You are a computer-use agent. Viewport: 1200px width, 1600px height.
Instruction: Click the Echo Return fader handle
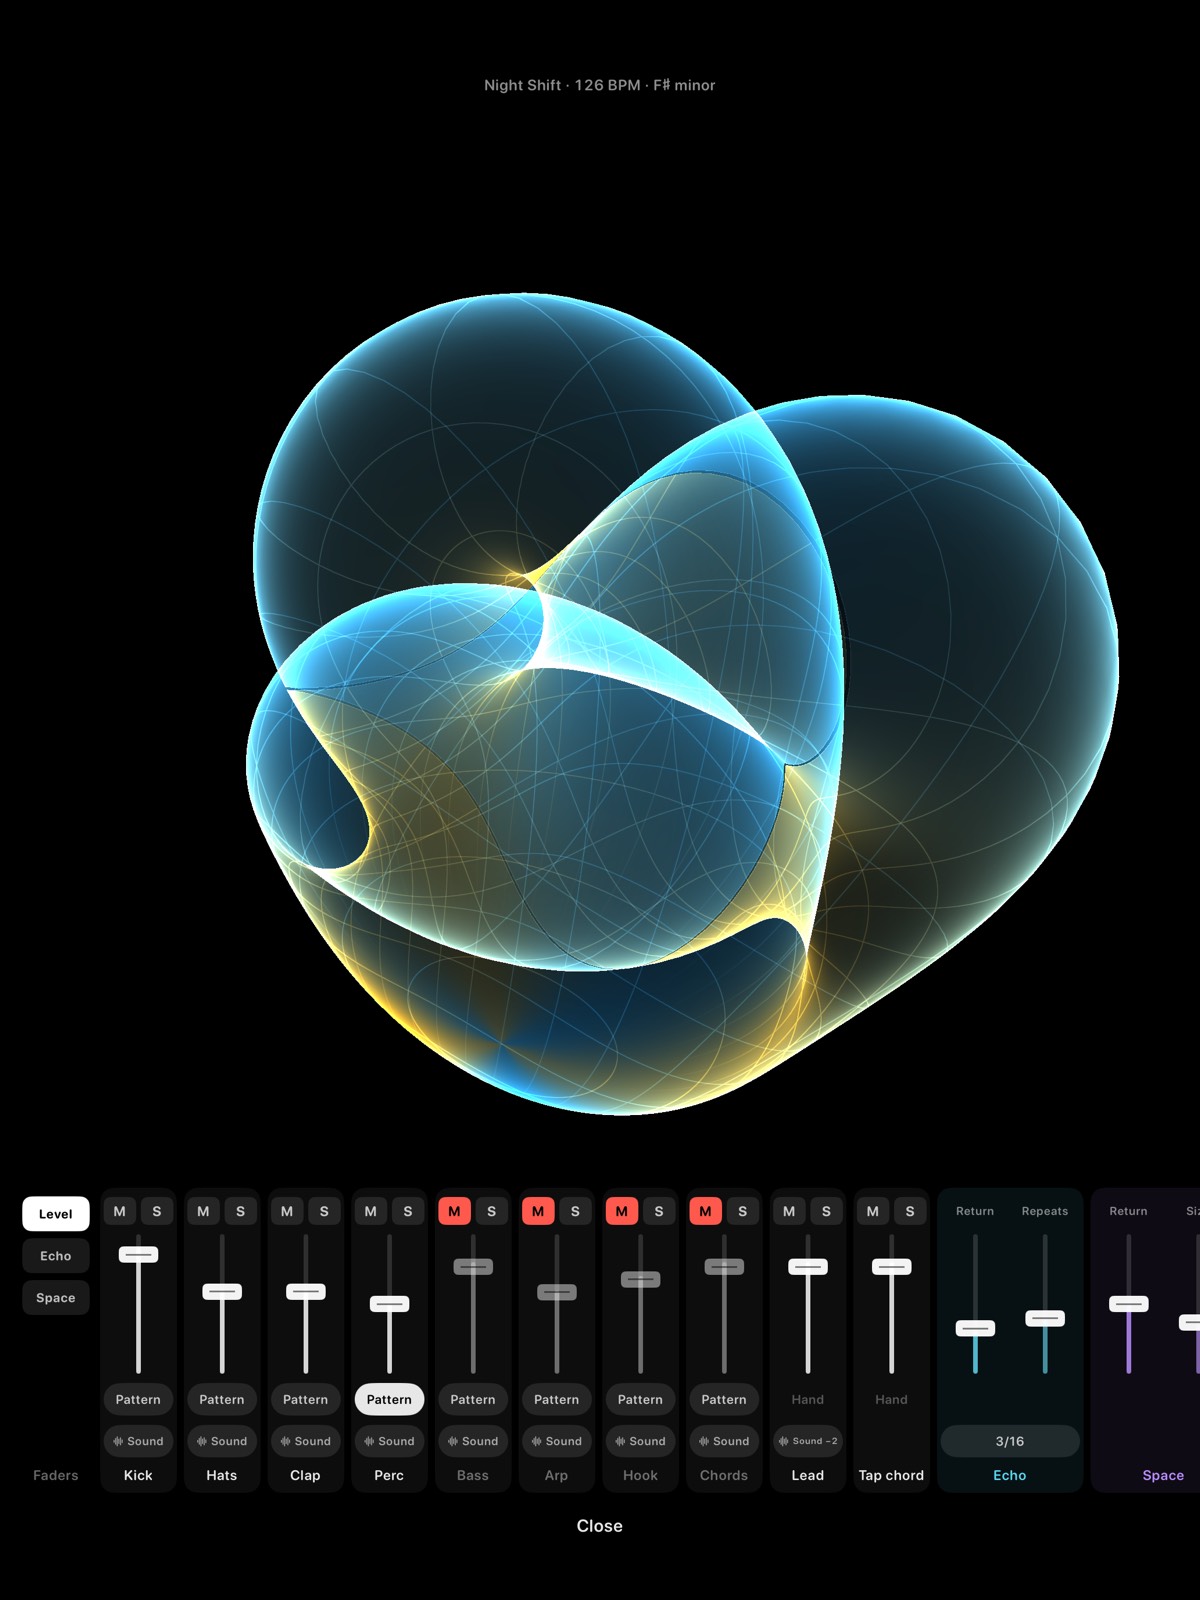975,1328
